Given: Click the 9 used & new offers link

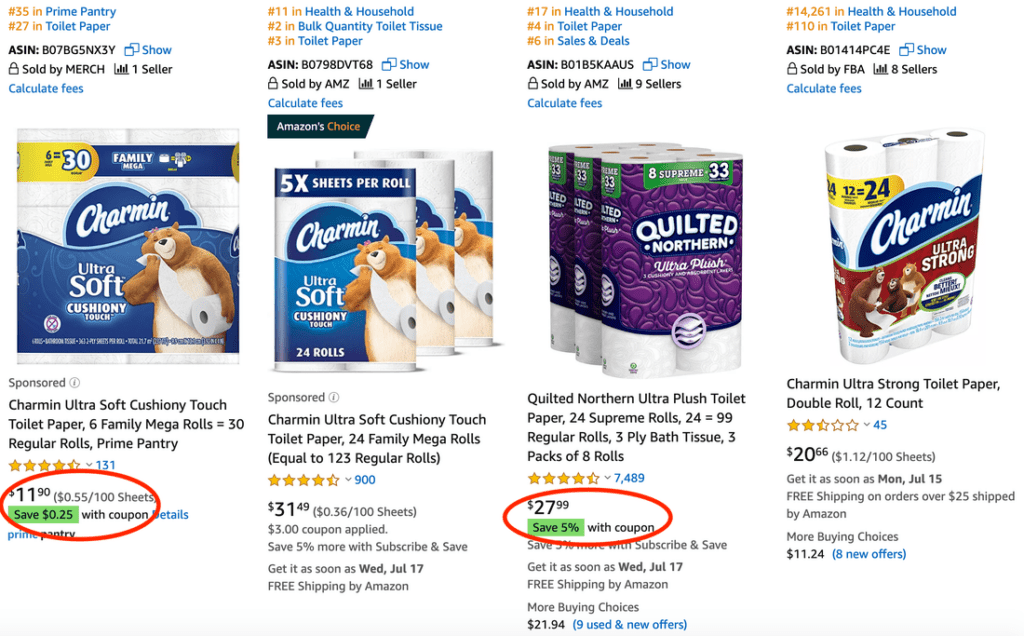Looking at the screenshot, I should (x=629, y=625).
